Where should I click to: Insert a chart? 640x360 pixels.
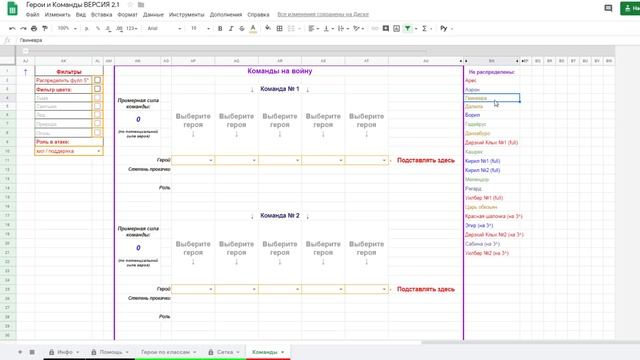(396, 29)
